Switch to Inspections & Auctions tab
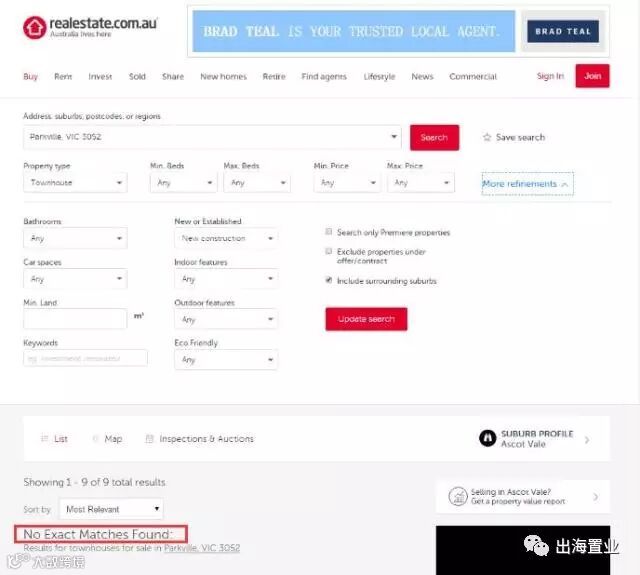This screenshot has height=575, width=640. (206, 439)
